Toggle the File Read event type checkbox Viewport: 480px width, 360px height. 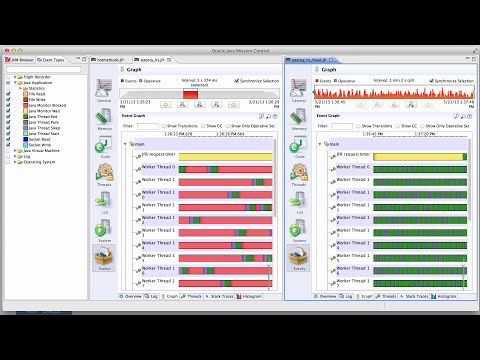[x=8, y=94]
